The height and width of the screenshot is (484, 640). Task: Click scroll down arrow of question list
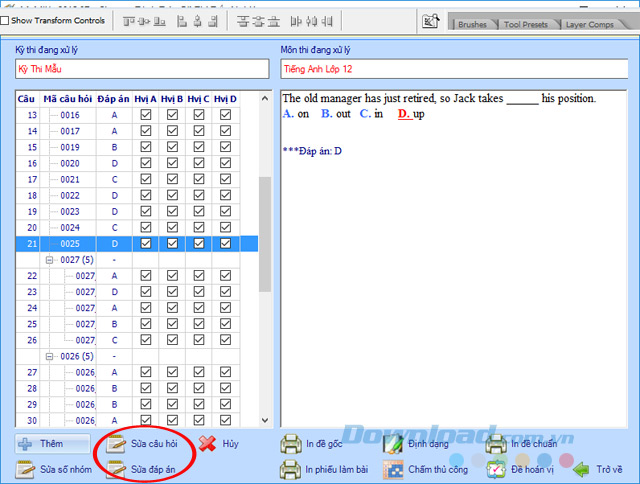[x=264, y=421]
